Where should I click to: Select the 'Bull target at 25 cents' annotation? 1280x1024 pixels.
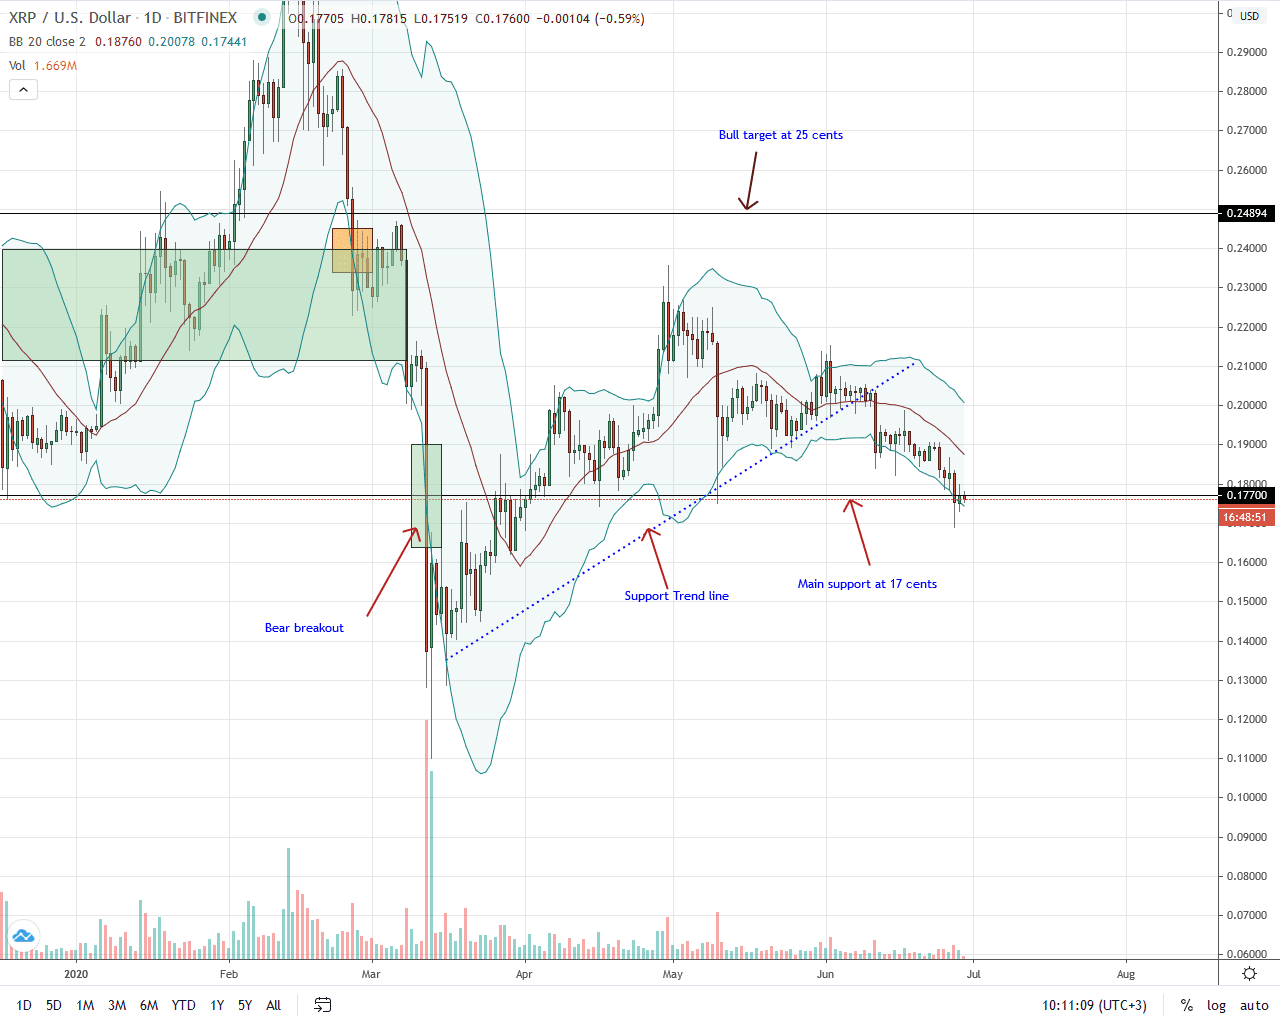[781, 135]
